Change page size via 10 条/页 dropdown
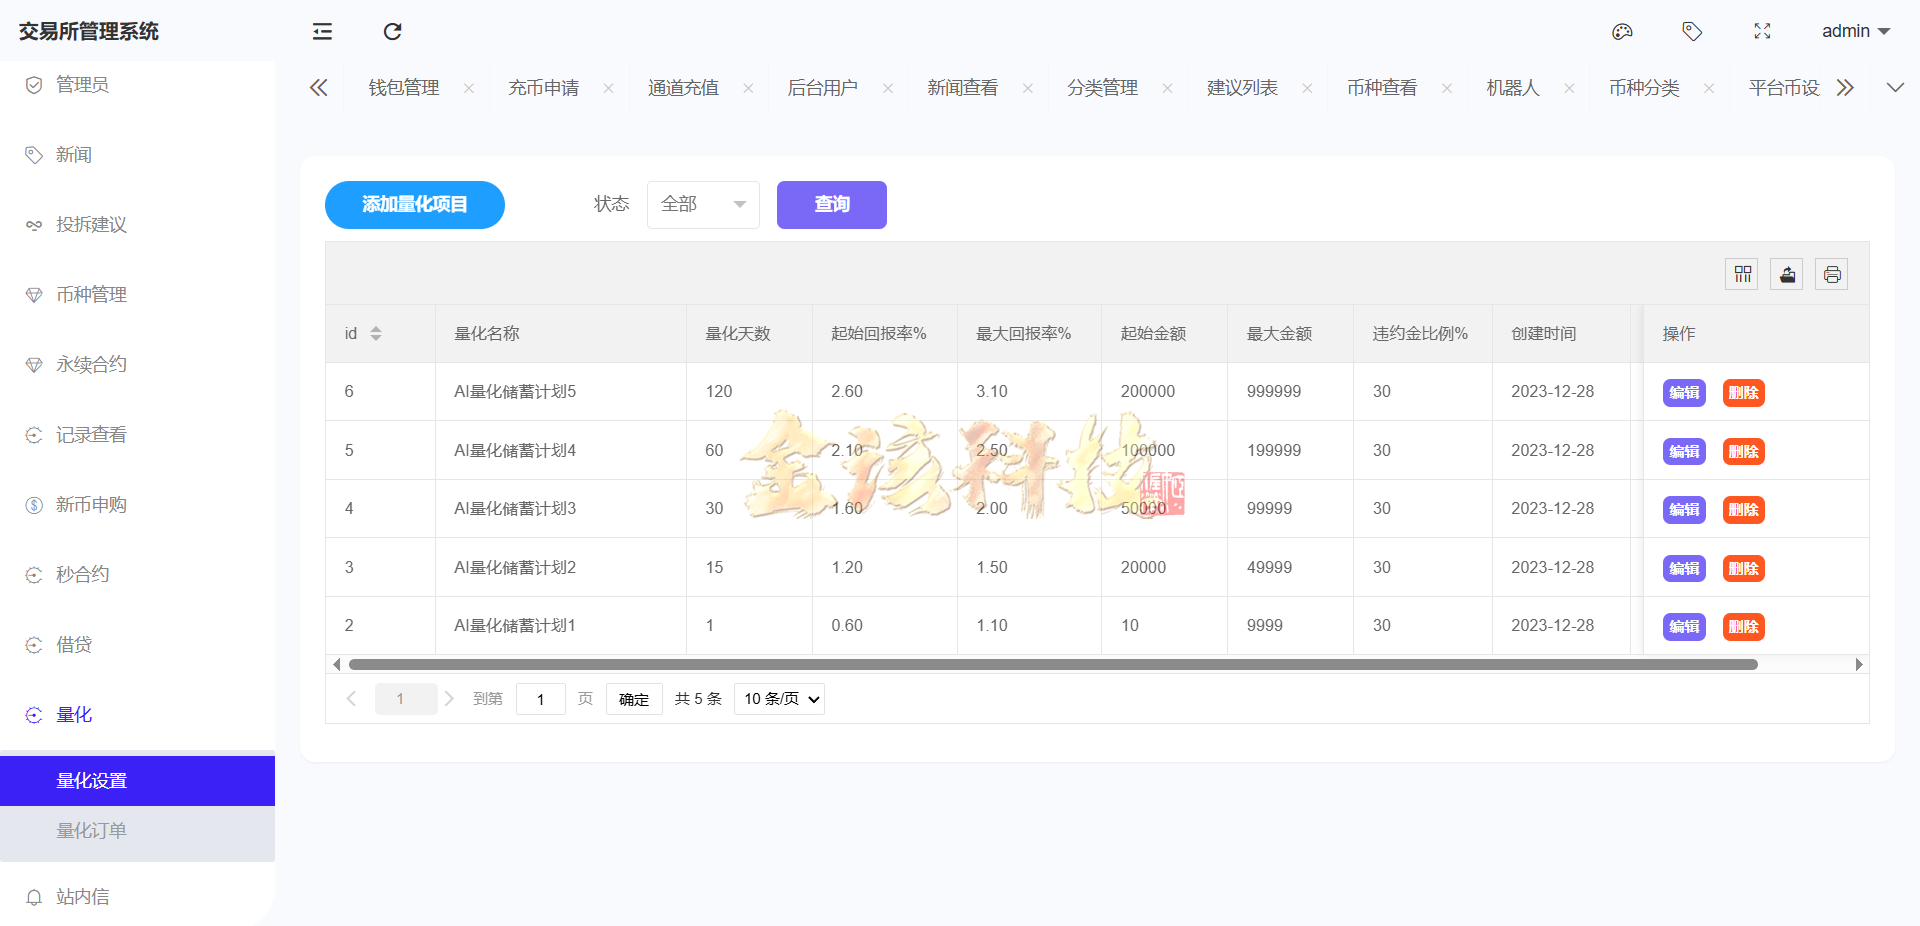 779,698
